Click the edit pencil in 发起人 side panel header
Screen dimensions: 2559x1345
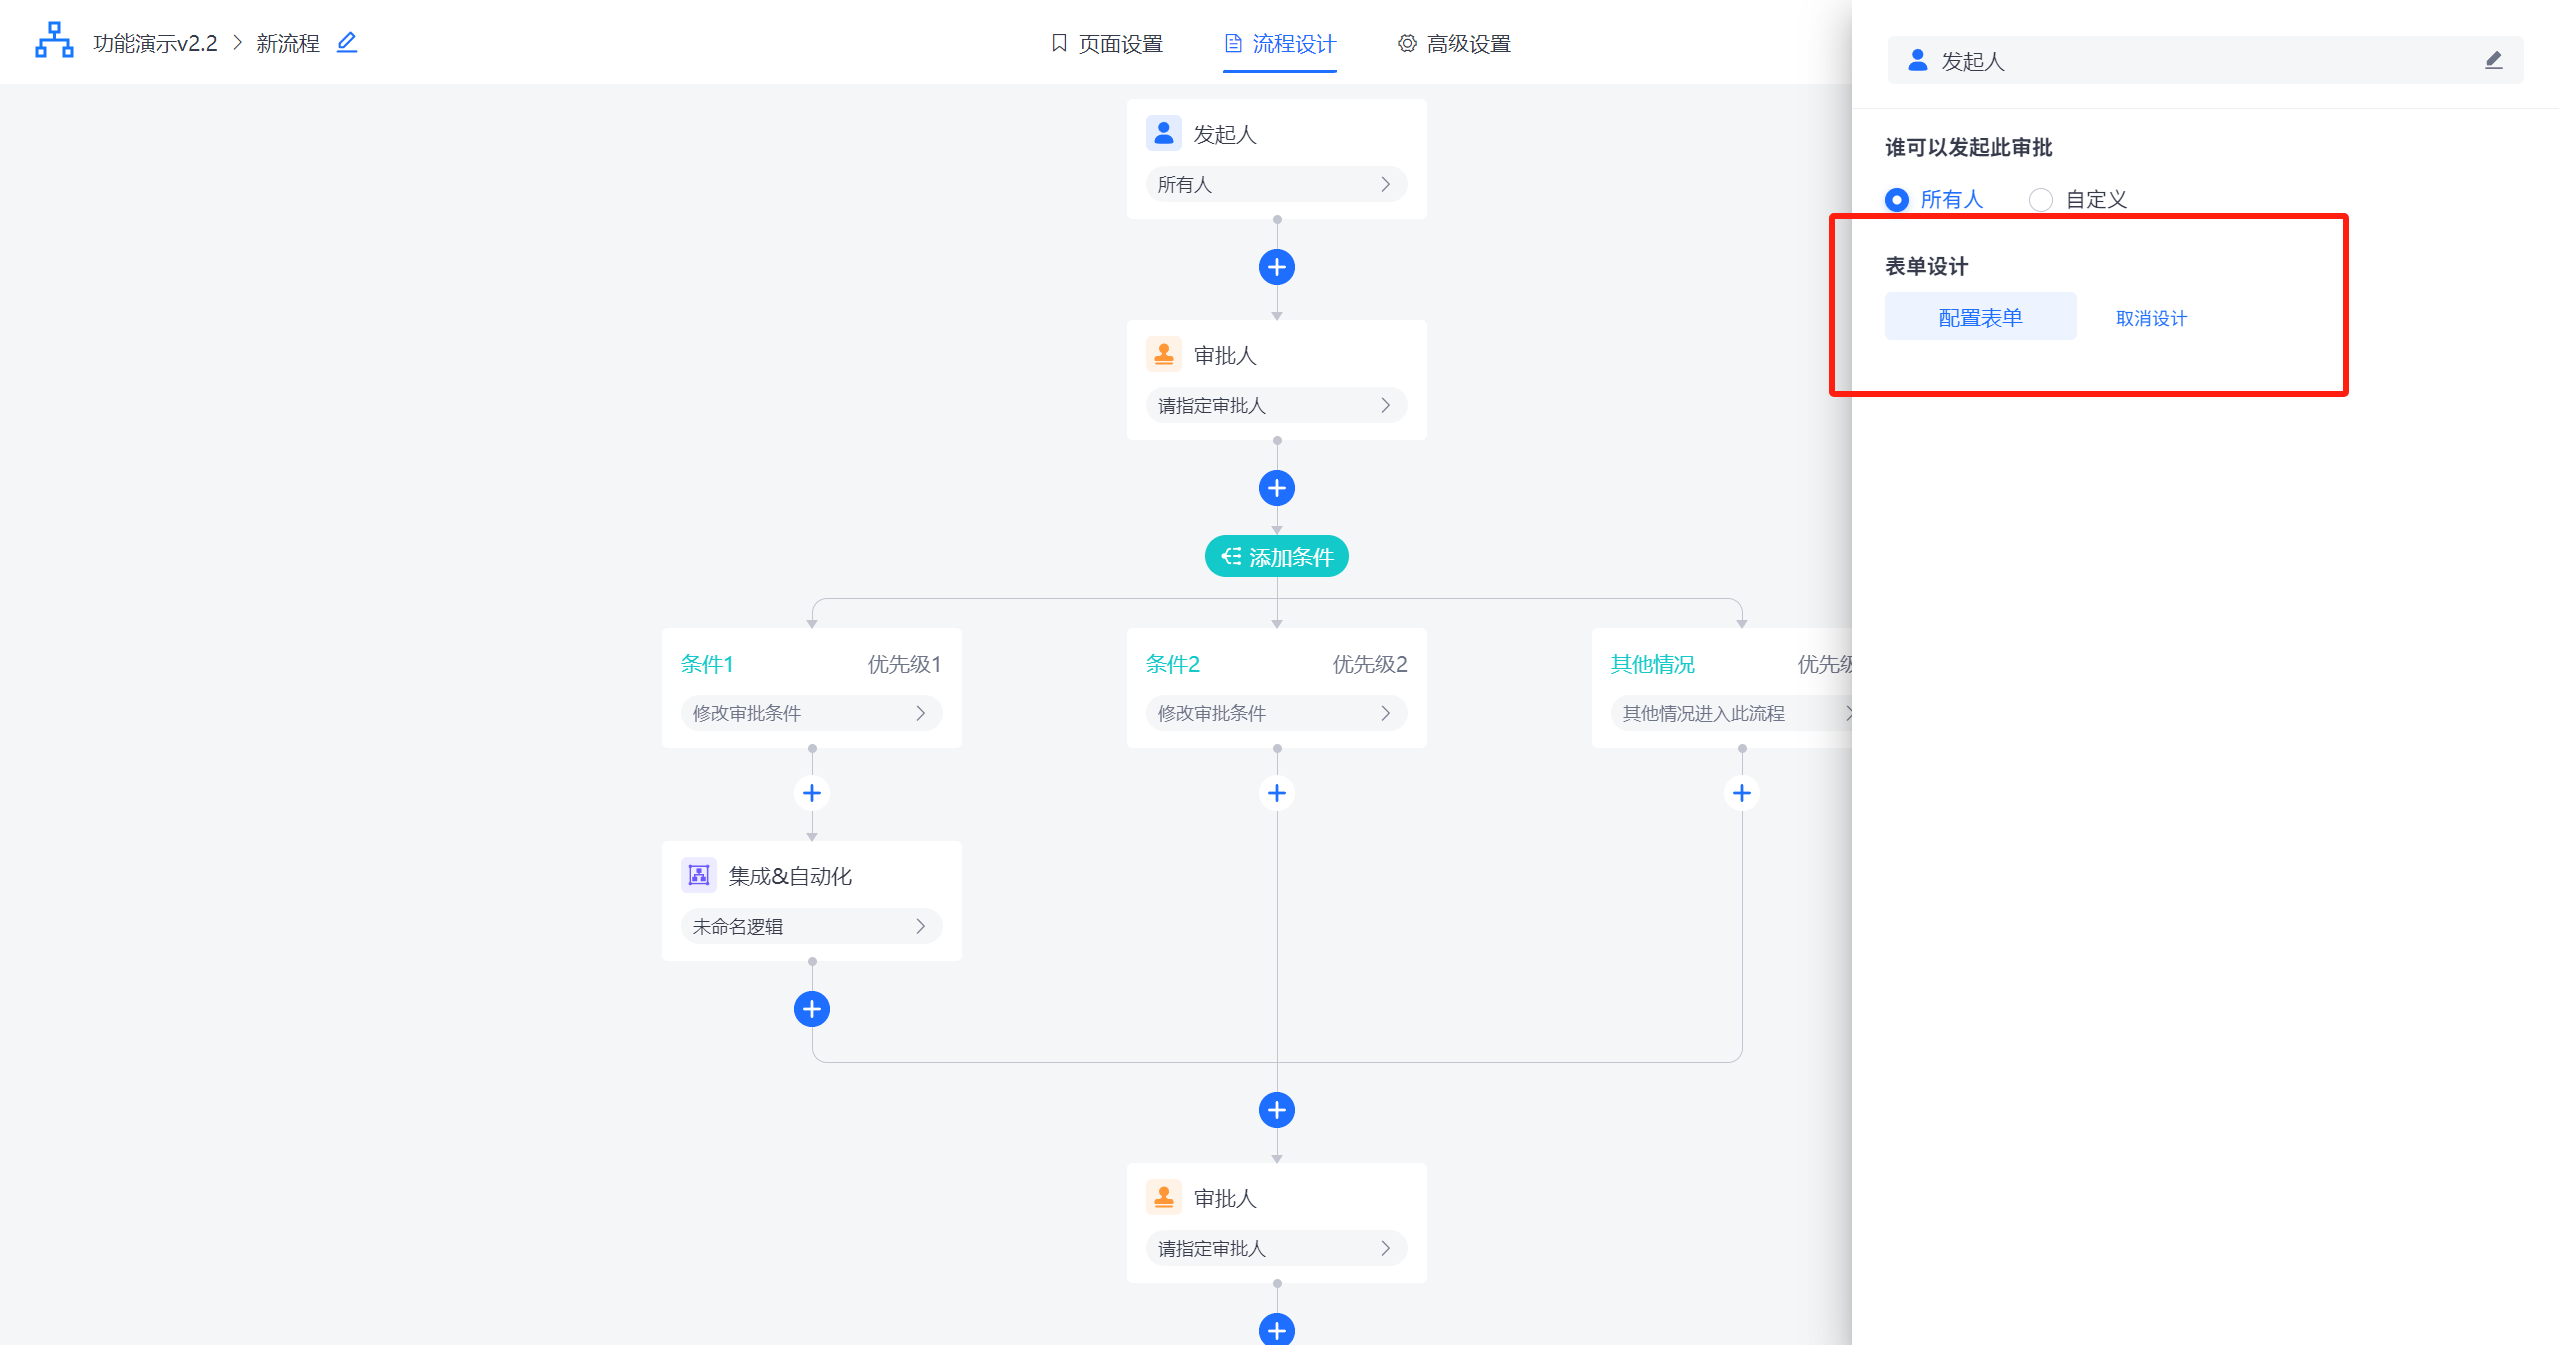(x=2493, y=61)
